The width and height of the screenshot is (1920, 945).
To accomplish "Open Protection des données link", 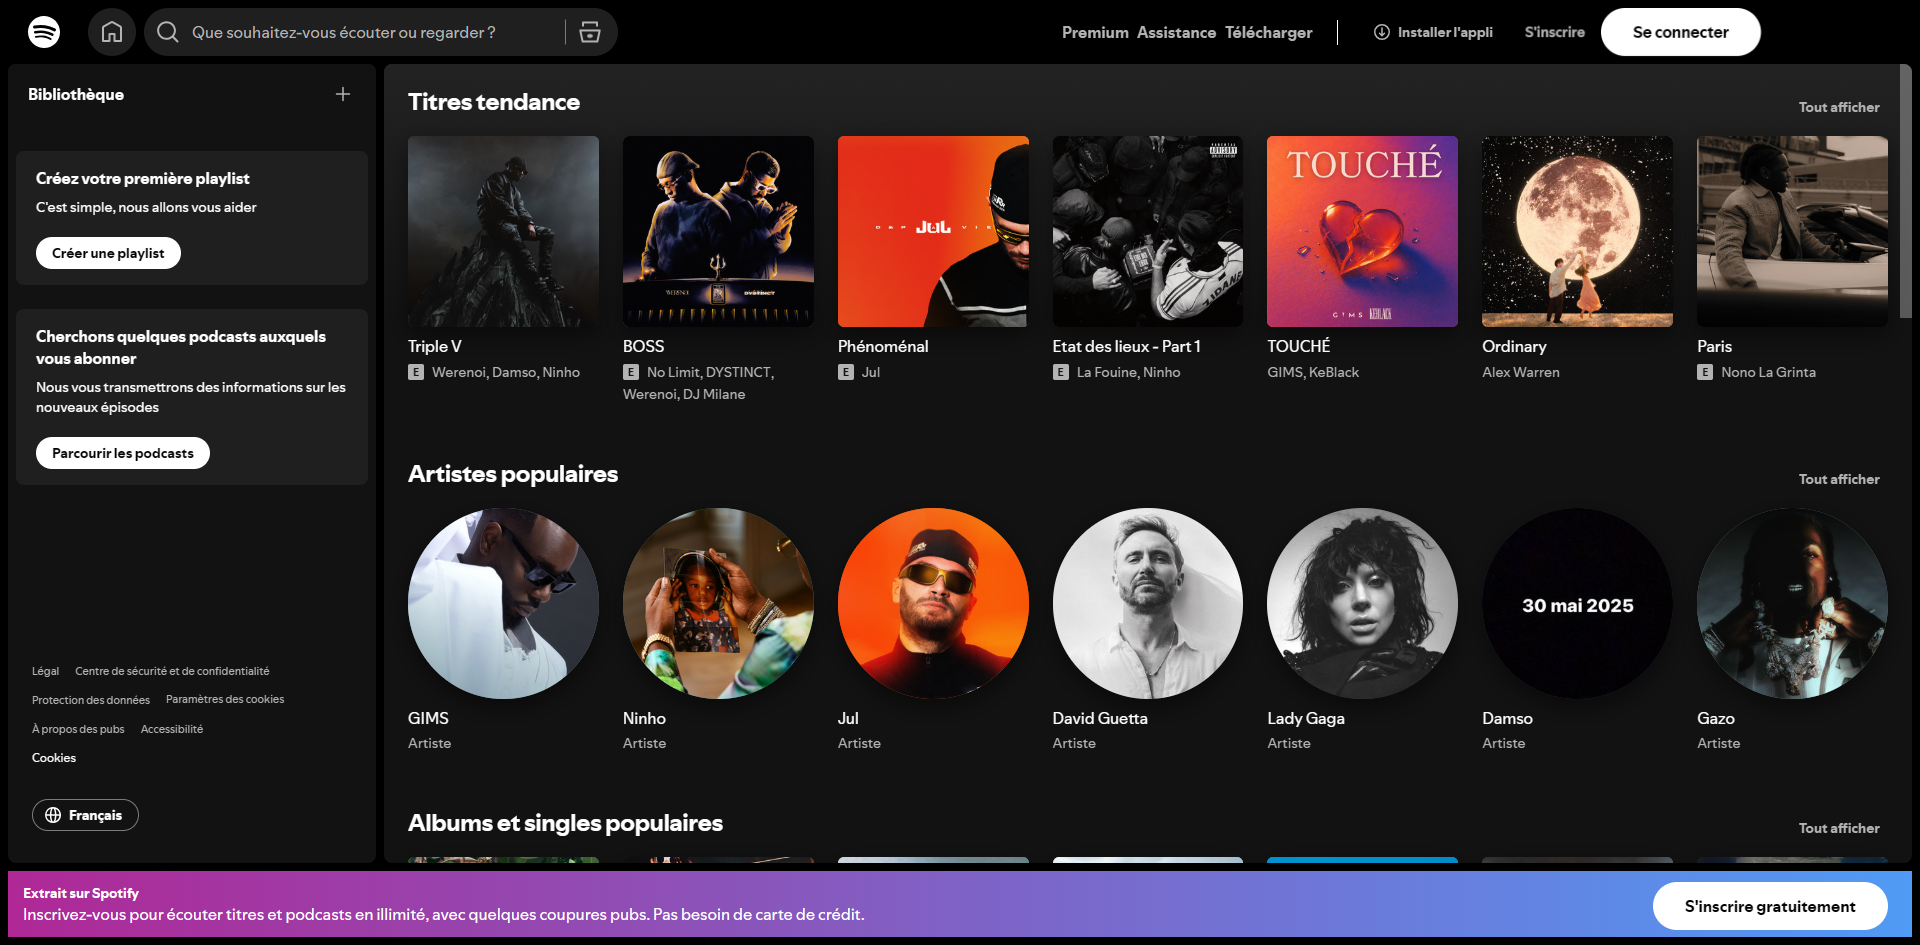I will pyautogui.click(x=91, y=700).
